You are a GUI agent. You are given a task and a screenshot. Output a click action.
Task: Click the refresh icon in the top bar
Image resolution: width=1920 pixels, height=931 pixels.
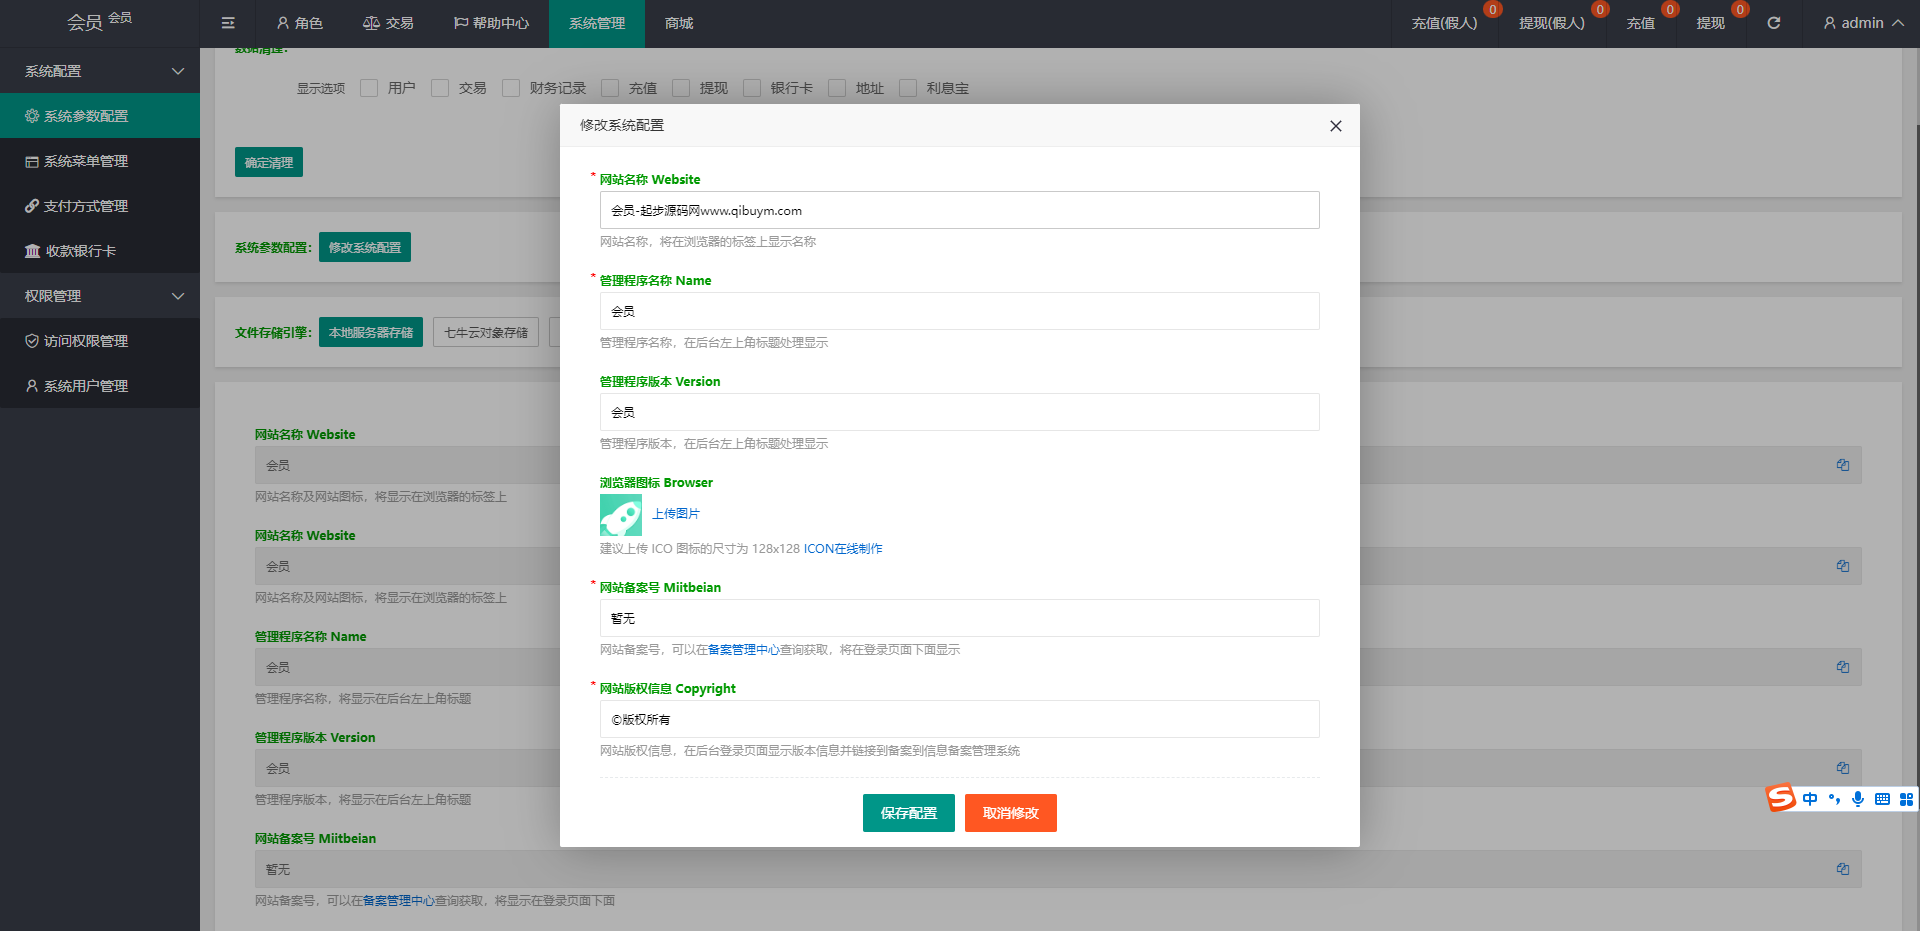[1773, 23]
